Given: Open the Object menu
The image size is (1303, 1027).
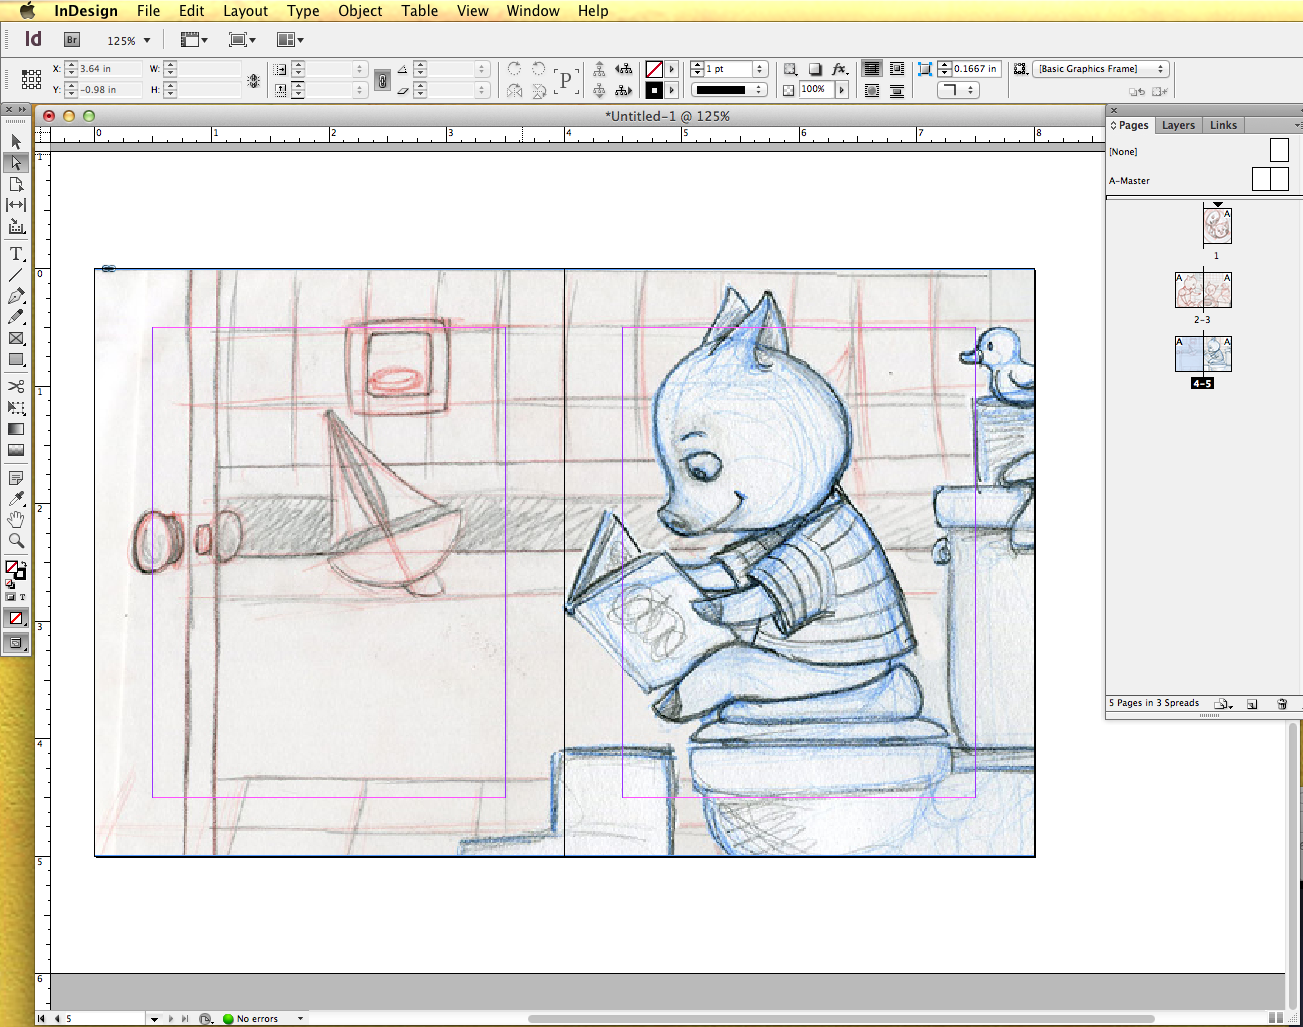Looking at the screenshot, I should [360, 11].
